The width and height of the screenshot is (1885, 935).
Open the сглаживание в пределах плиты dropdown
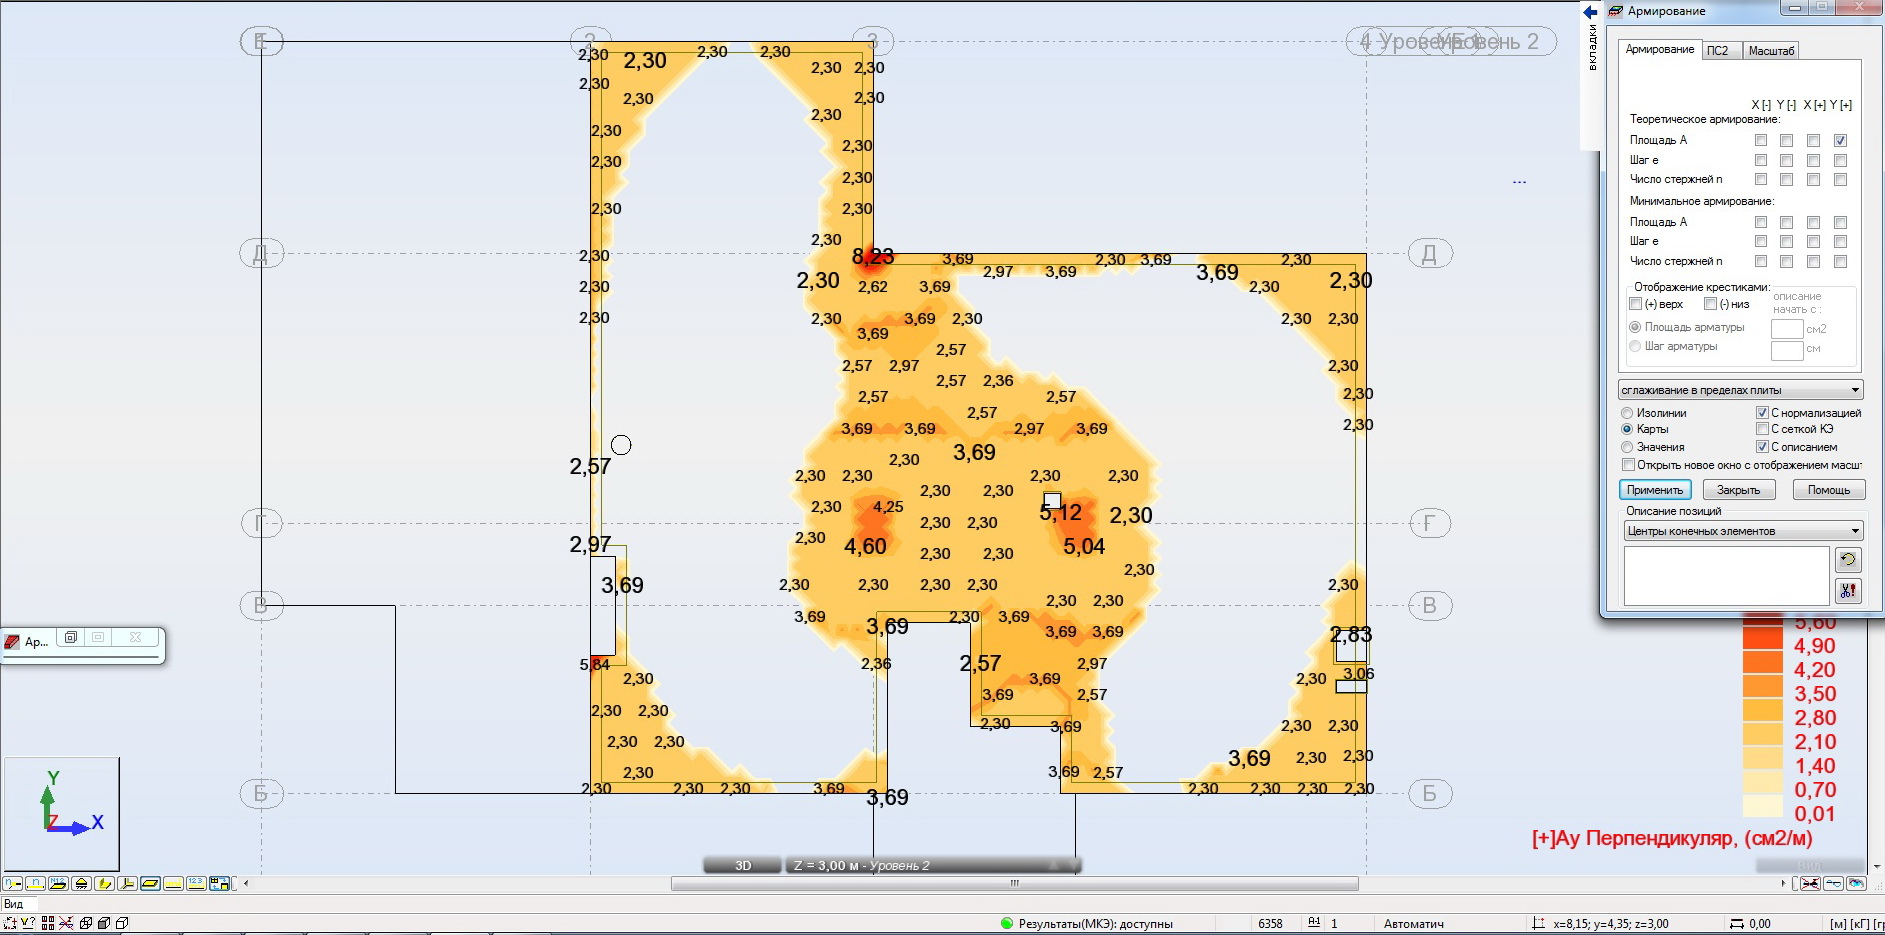point(1740,390)
